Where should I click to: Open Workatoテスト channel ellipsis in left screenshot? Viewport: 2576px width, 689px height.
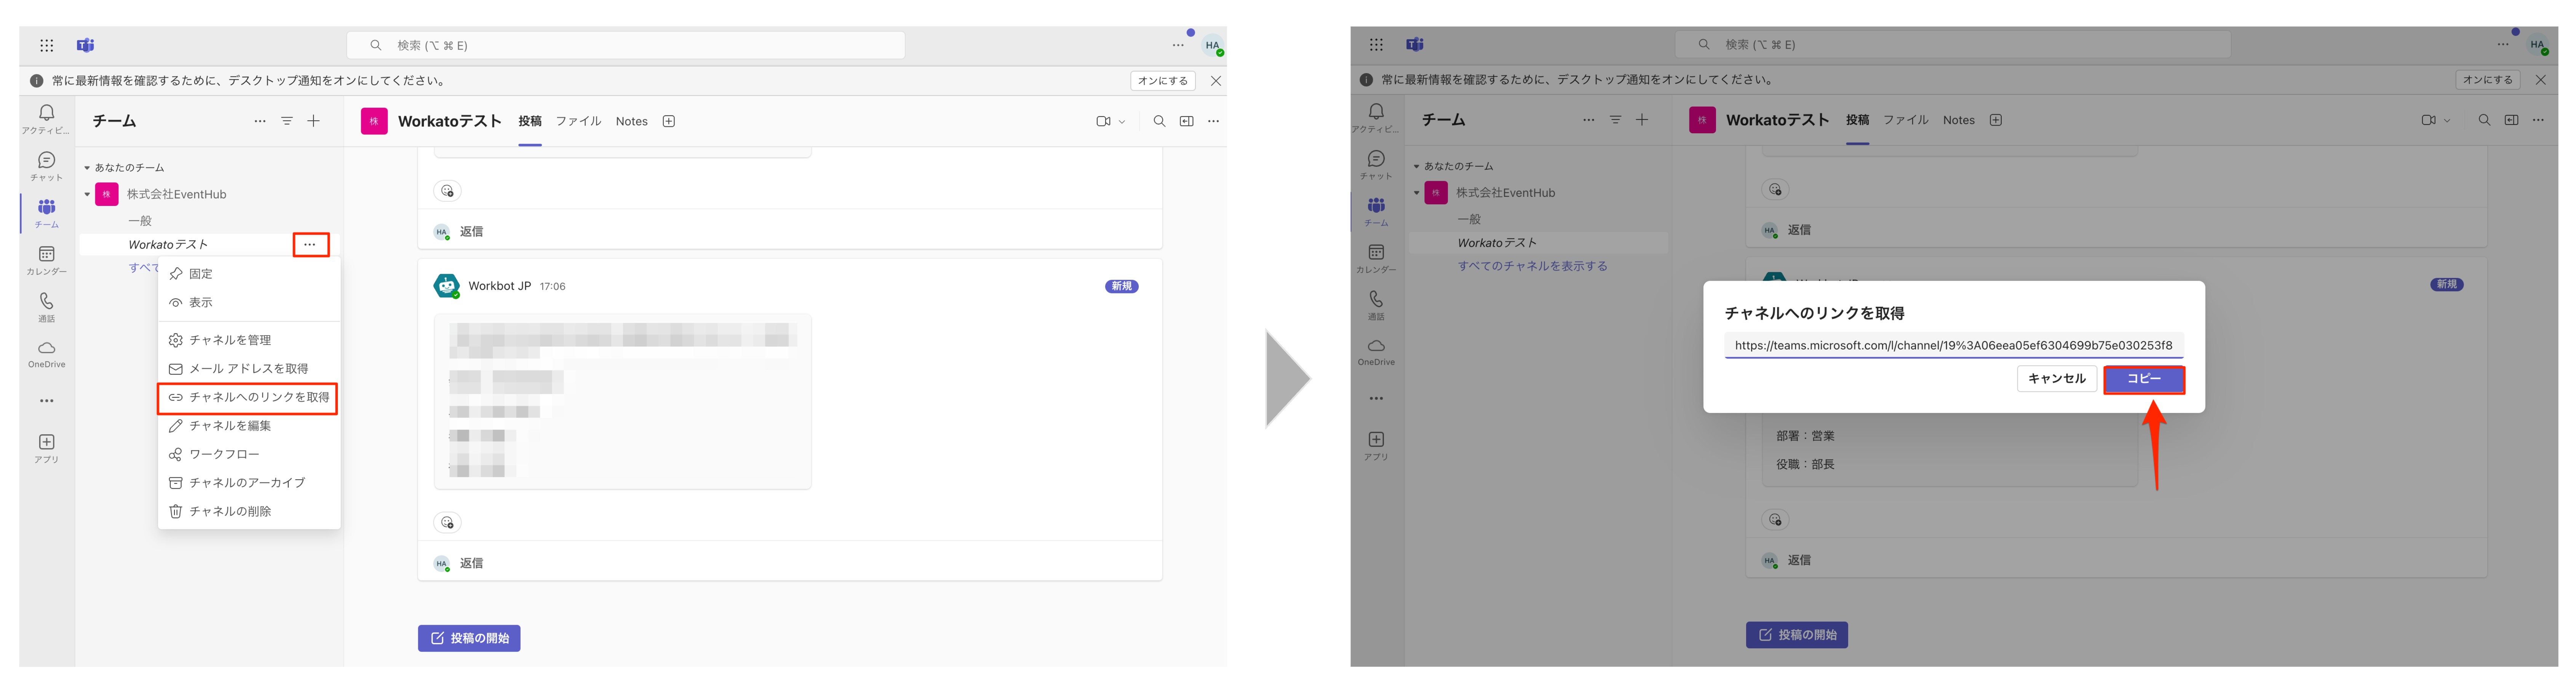coord(310,245)
